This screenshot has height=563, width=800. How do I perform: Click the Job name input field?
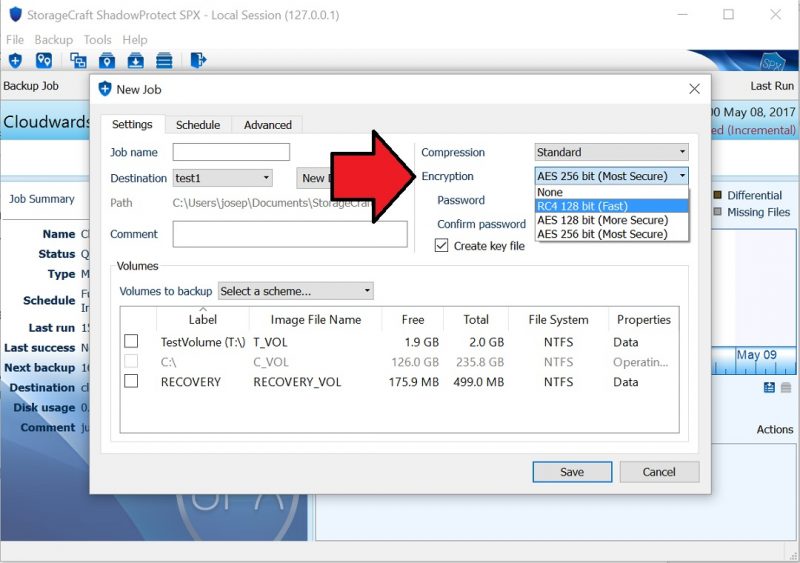pyautogui.click(x=231, y=152)
